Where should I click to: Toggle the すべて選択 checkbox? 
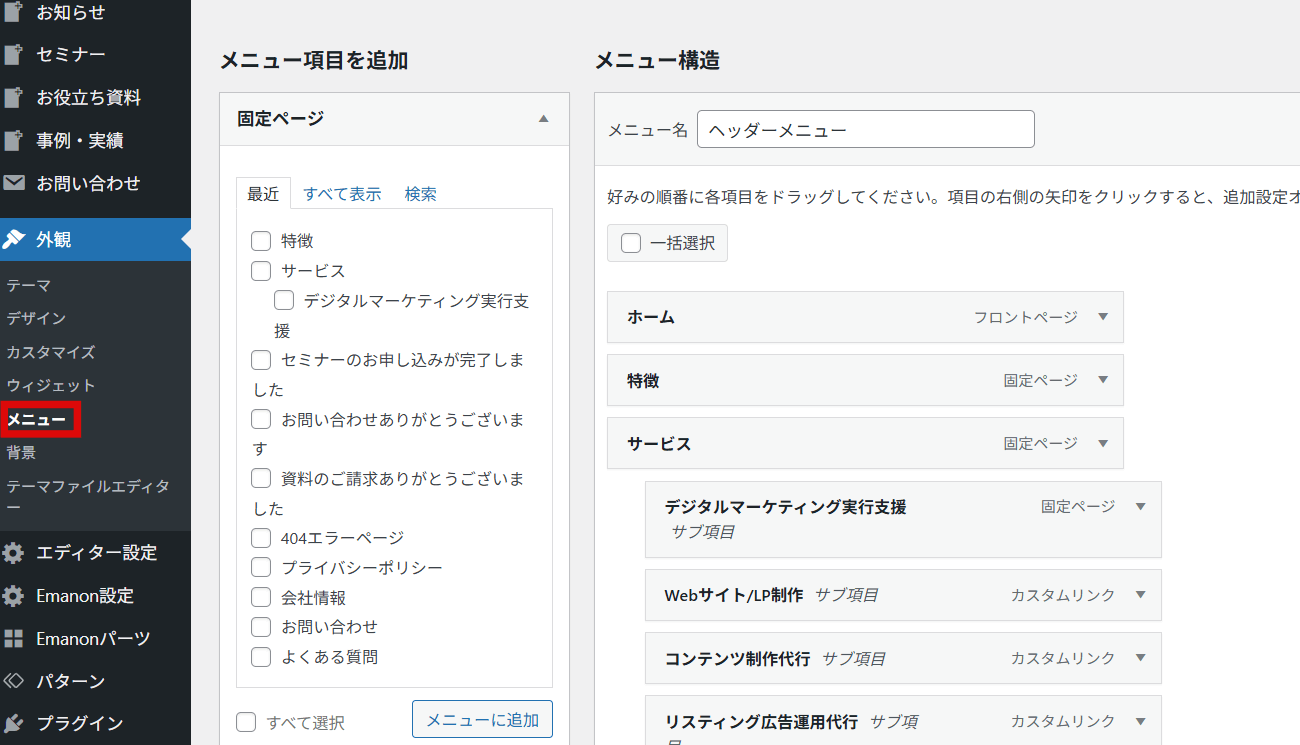pos(246,722)
